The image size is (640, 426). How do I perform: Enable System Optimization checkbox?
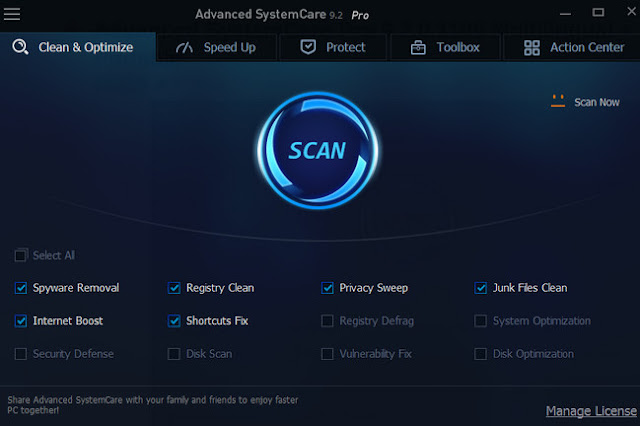[481, 321]
